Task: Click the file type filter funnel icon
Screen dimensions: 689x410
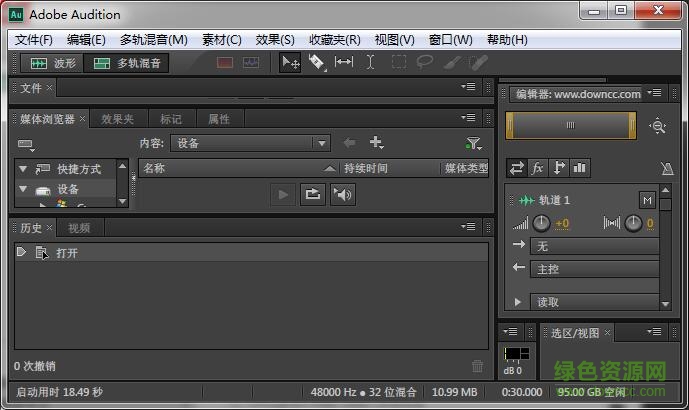Action: click(473, 144)
